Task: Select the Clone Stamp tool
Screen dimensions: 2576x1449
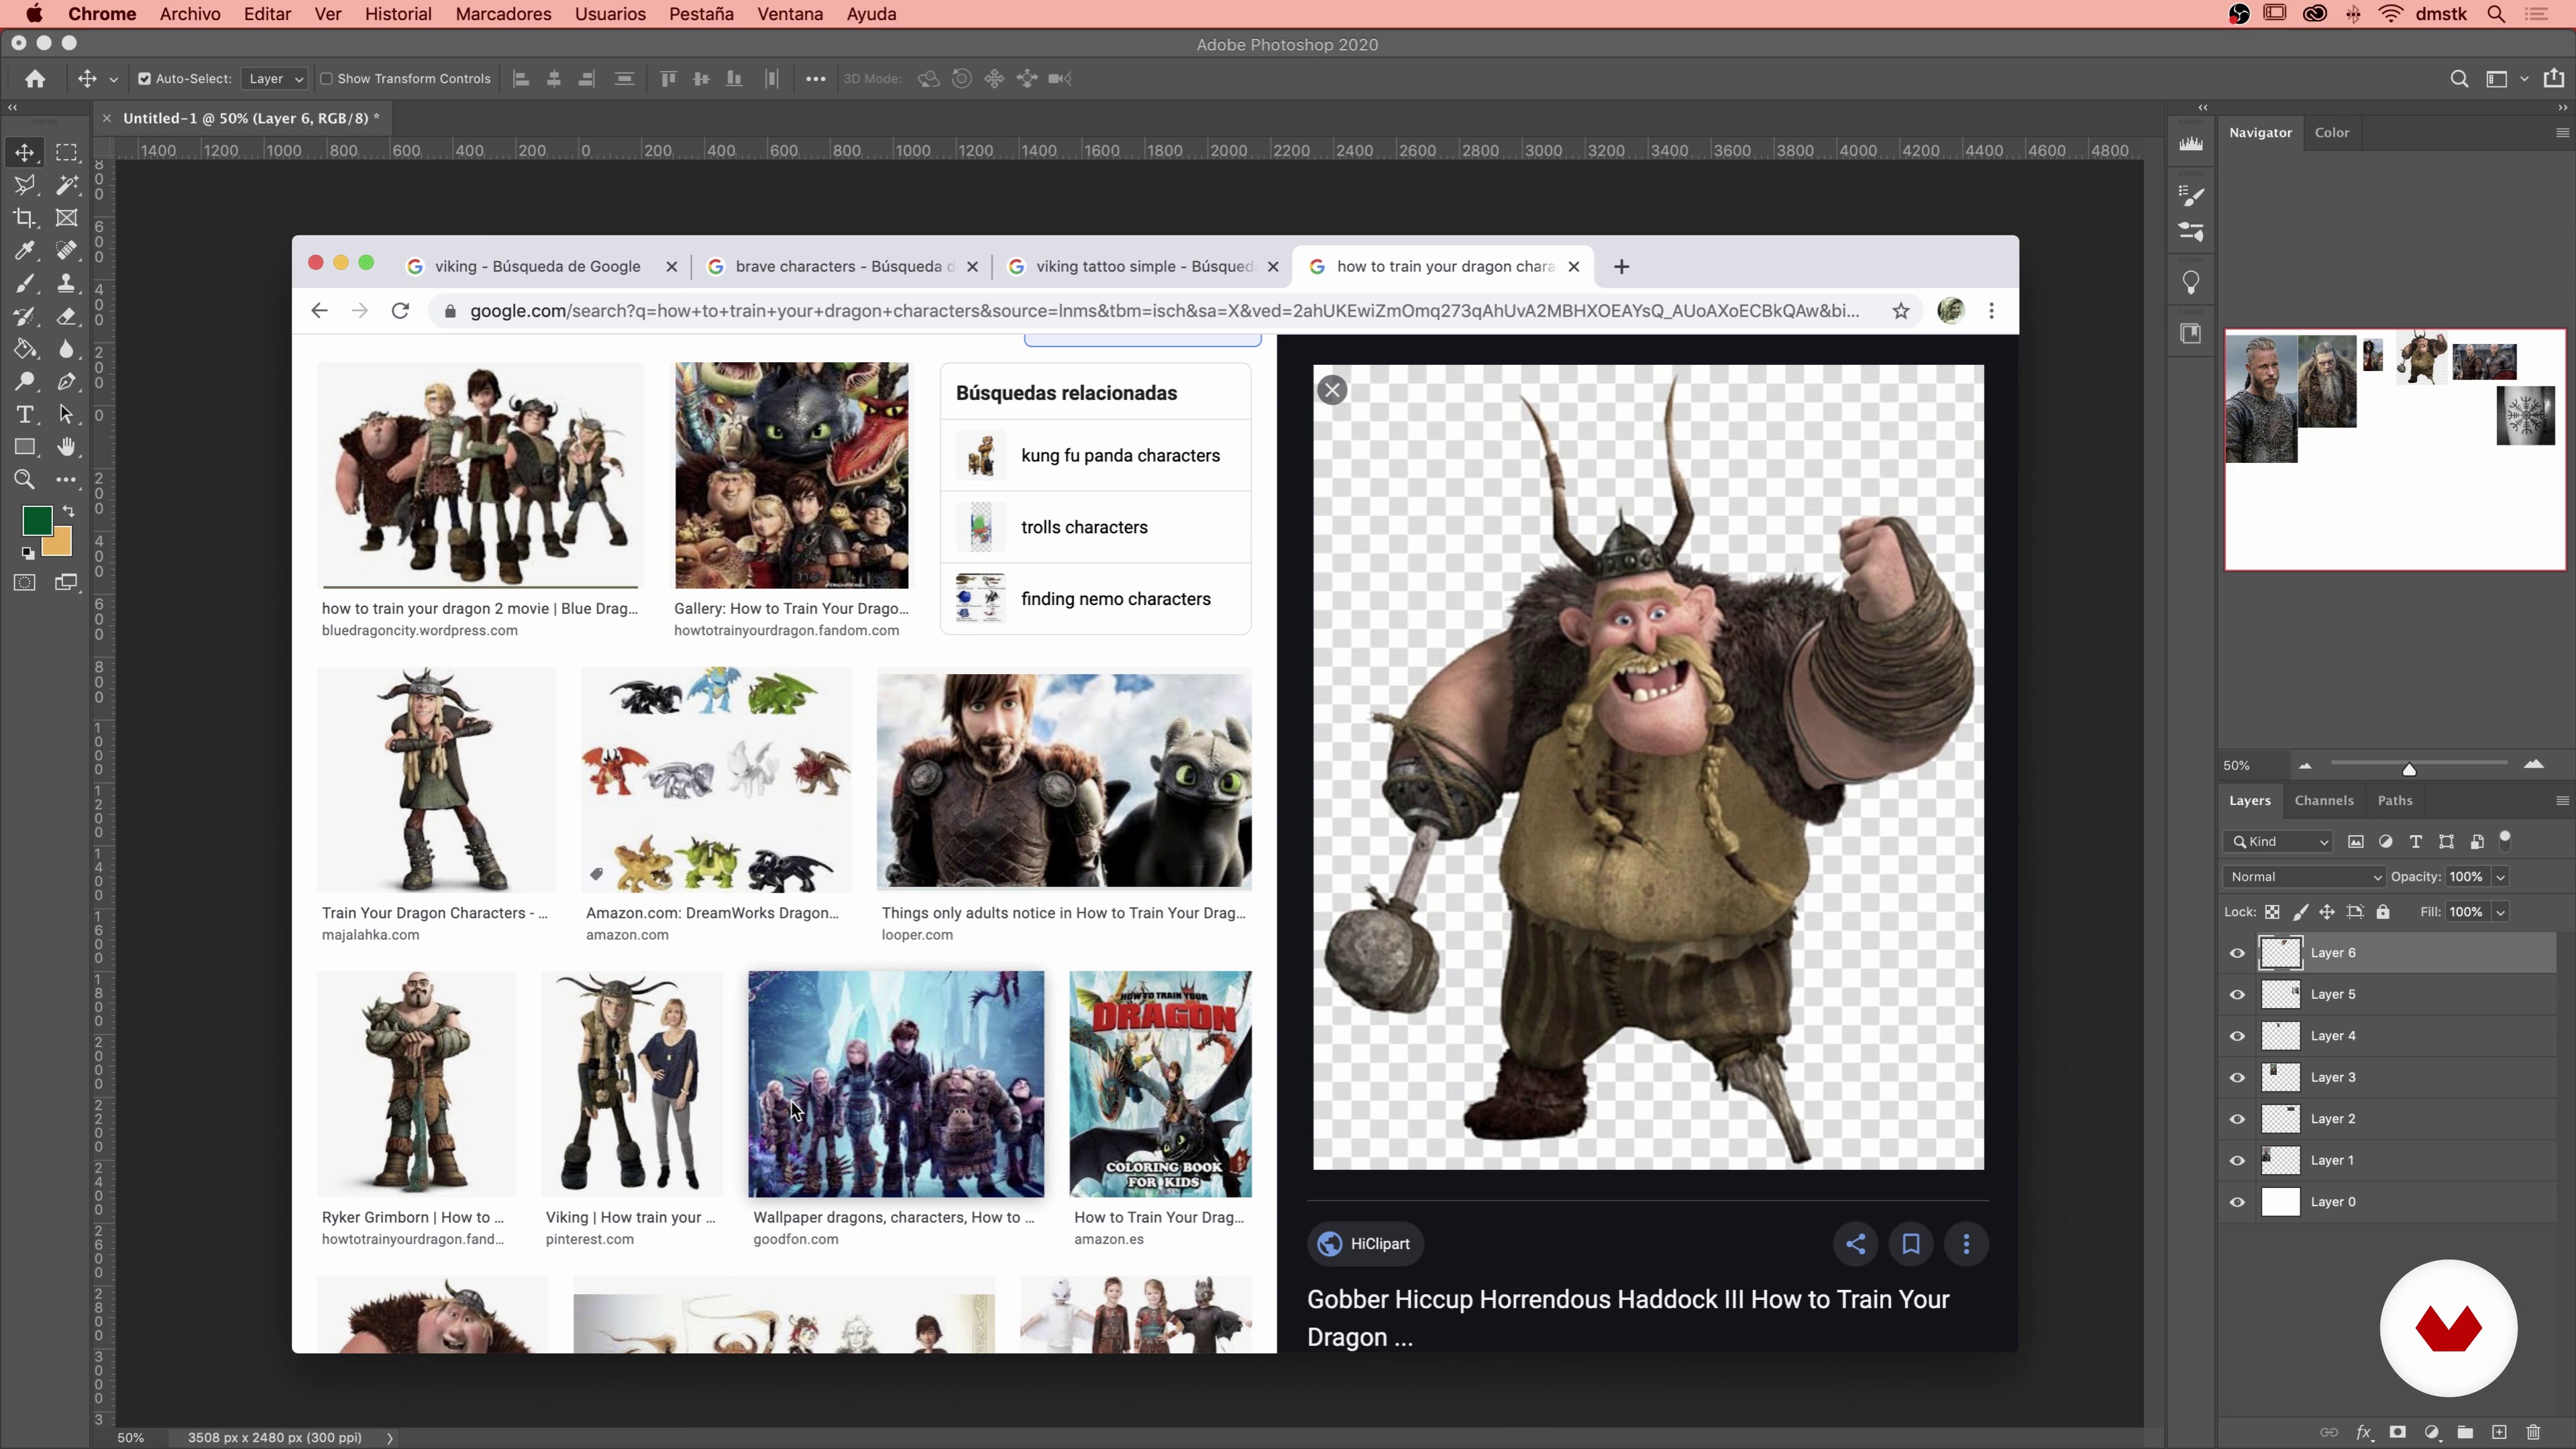Action: [x=67, y=284]
